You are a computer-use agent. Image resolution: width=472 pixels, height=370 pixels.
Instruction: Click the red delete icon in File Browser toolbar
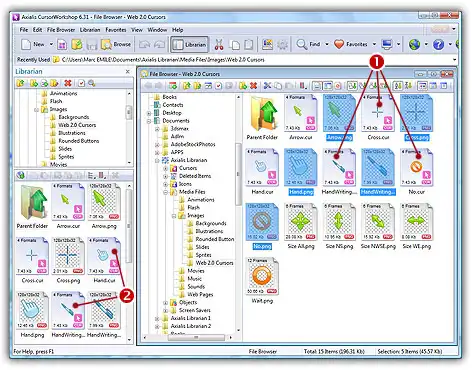click(253, 86)
